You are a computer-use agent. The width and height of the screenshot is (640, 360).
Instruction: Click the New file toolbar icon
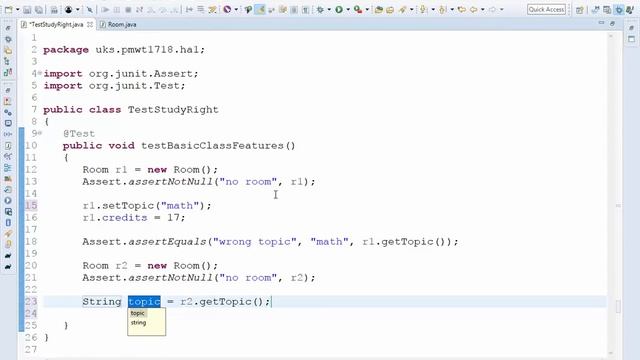click(8, 9)
